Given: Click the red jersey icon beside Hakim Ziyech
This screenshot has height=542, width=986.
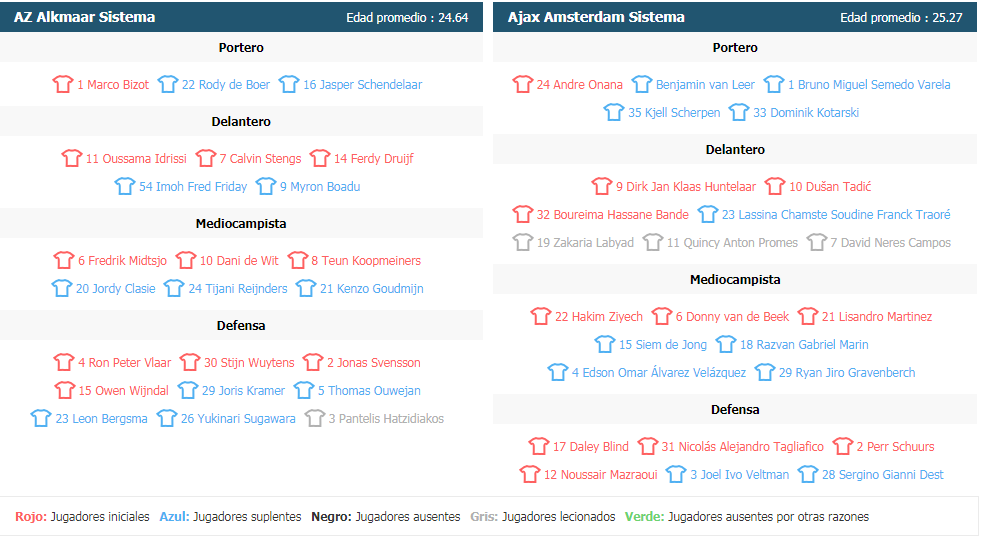Looking at the screenshot, I should click(541, 316).
